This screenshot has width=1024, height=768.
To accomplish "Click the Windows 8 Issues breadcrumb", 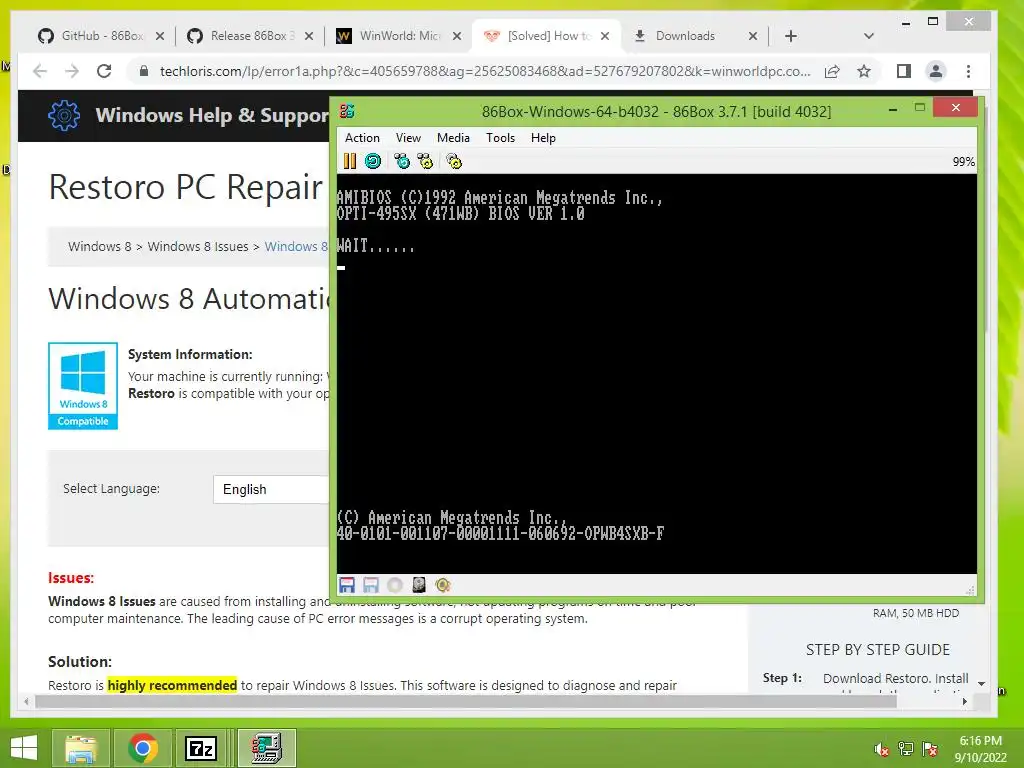I will [x=198, y=246].
